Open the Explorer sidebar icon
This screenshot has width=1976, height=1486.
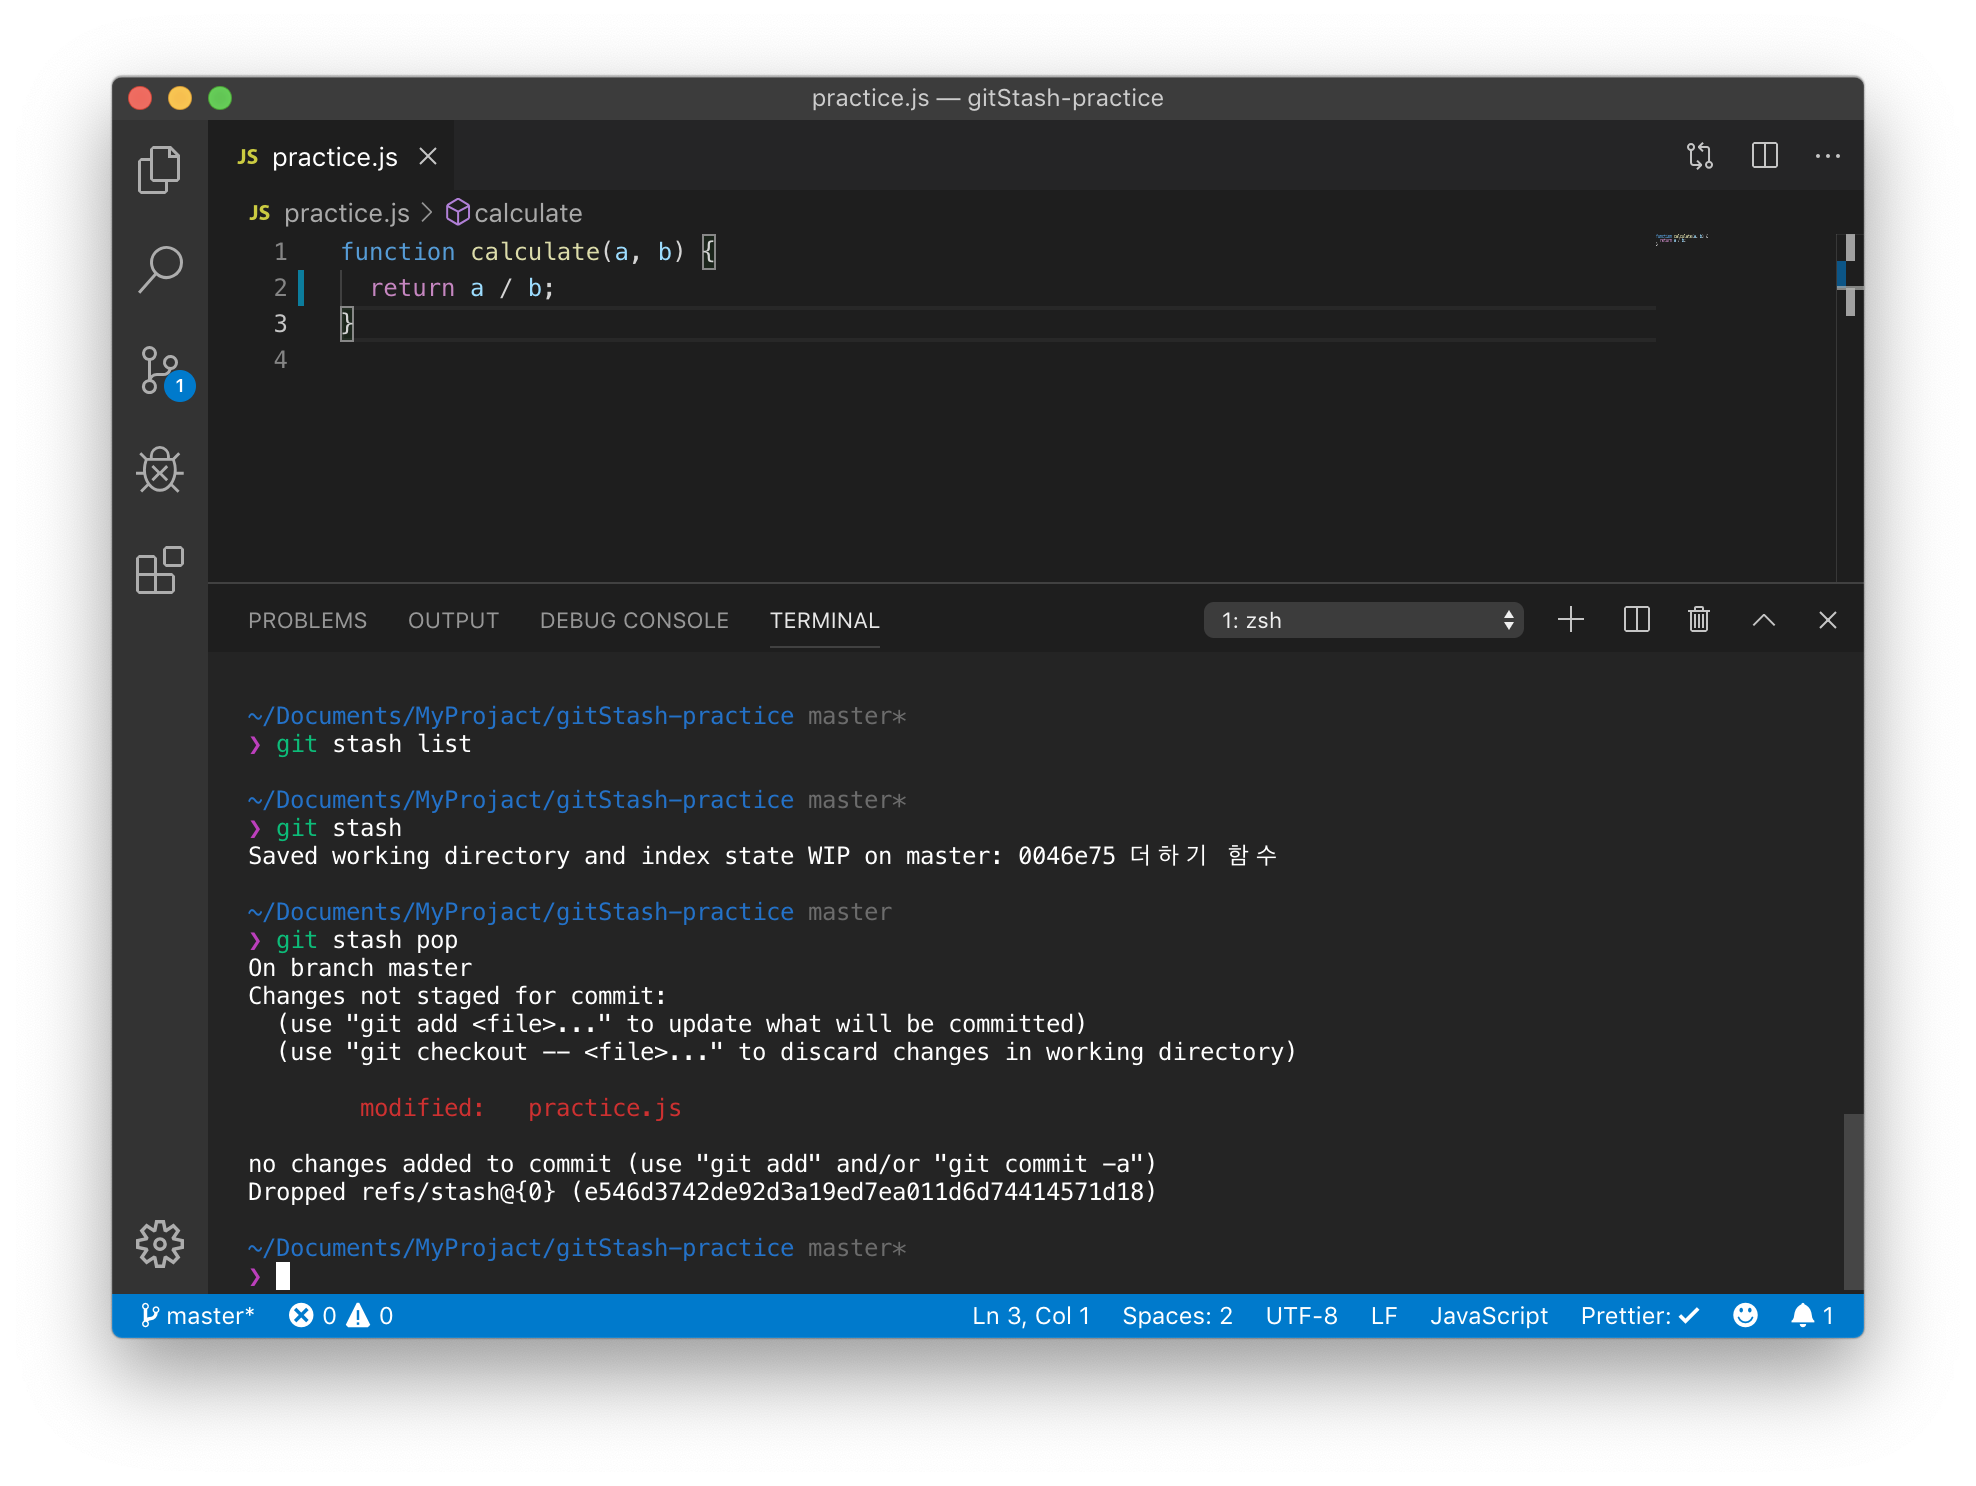159,170
